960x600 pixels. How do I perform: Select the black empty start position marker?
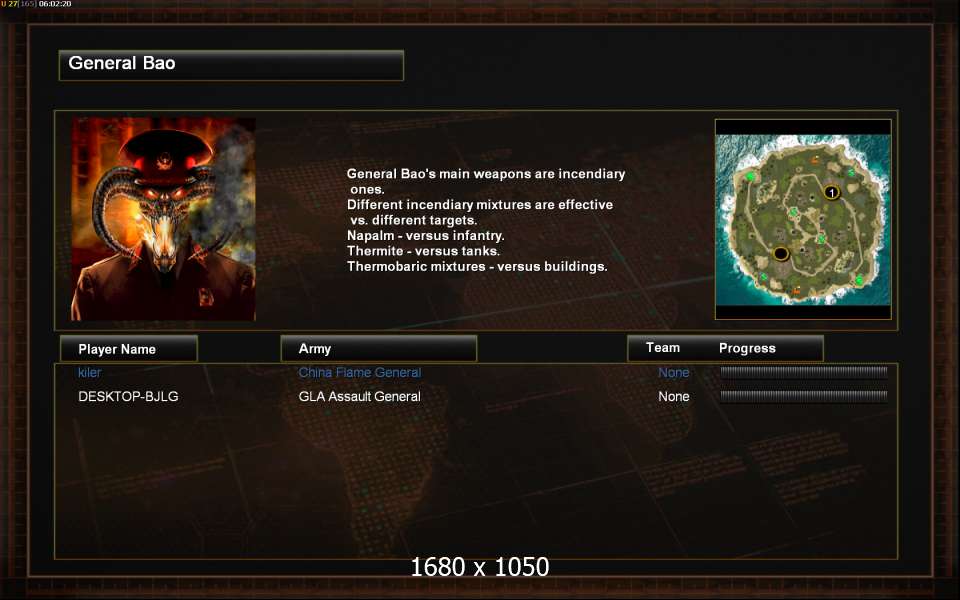pyautogui.click(x=781, y=253)
